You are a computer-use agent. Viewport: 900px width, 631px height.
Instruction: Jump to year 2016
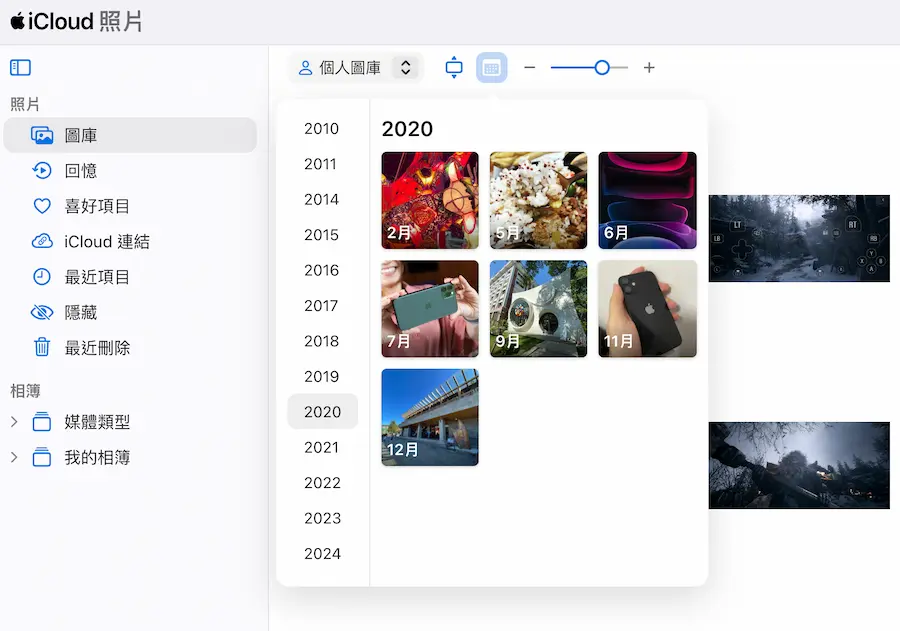[322, 270]
